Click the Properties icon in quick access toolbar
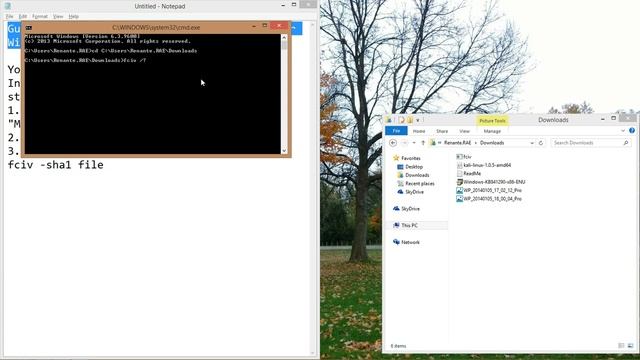The image size is (640, 360). tap(401, 120)
